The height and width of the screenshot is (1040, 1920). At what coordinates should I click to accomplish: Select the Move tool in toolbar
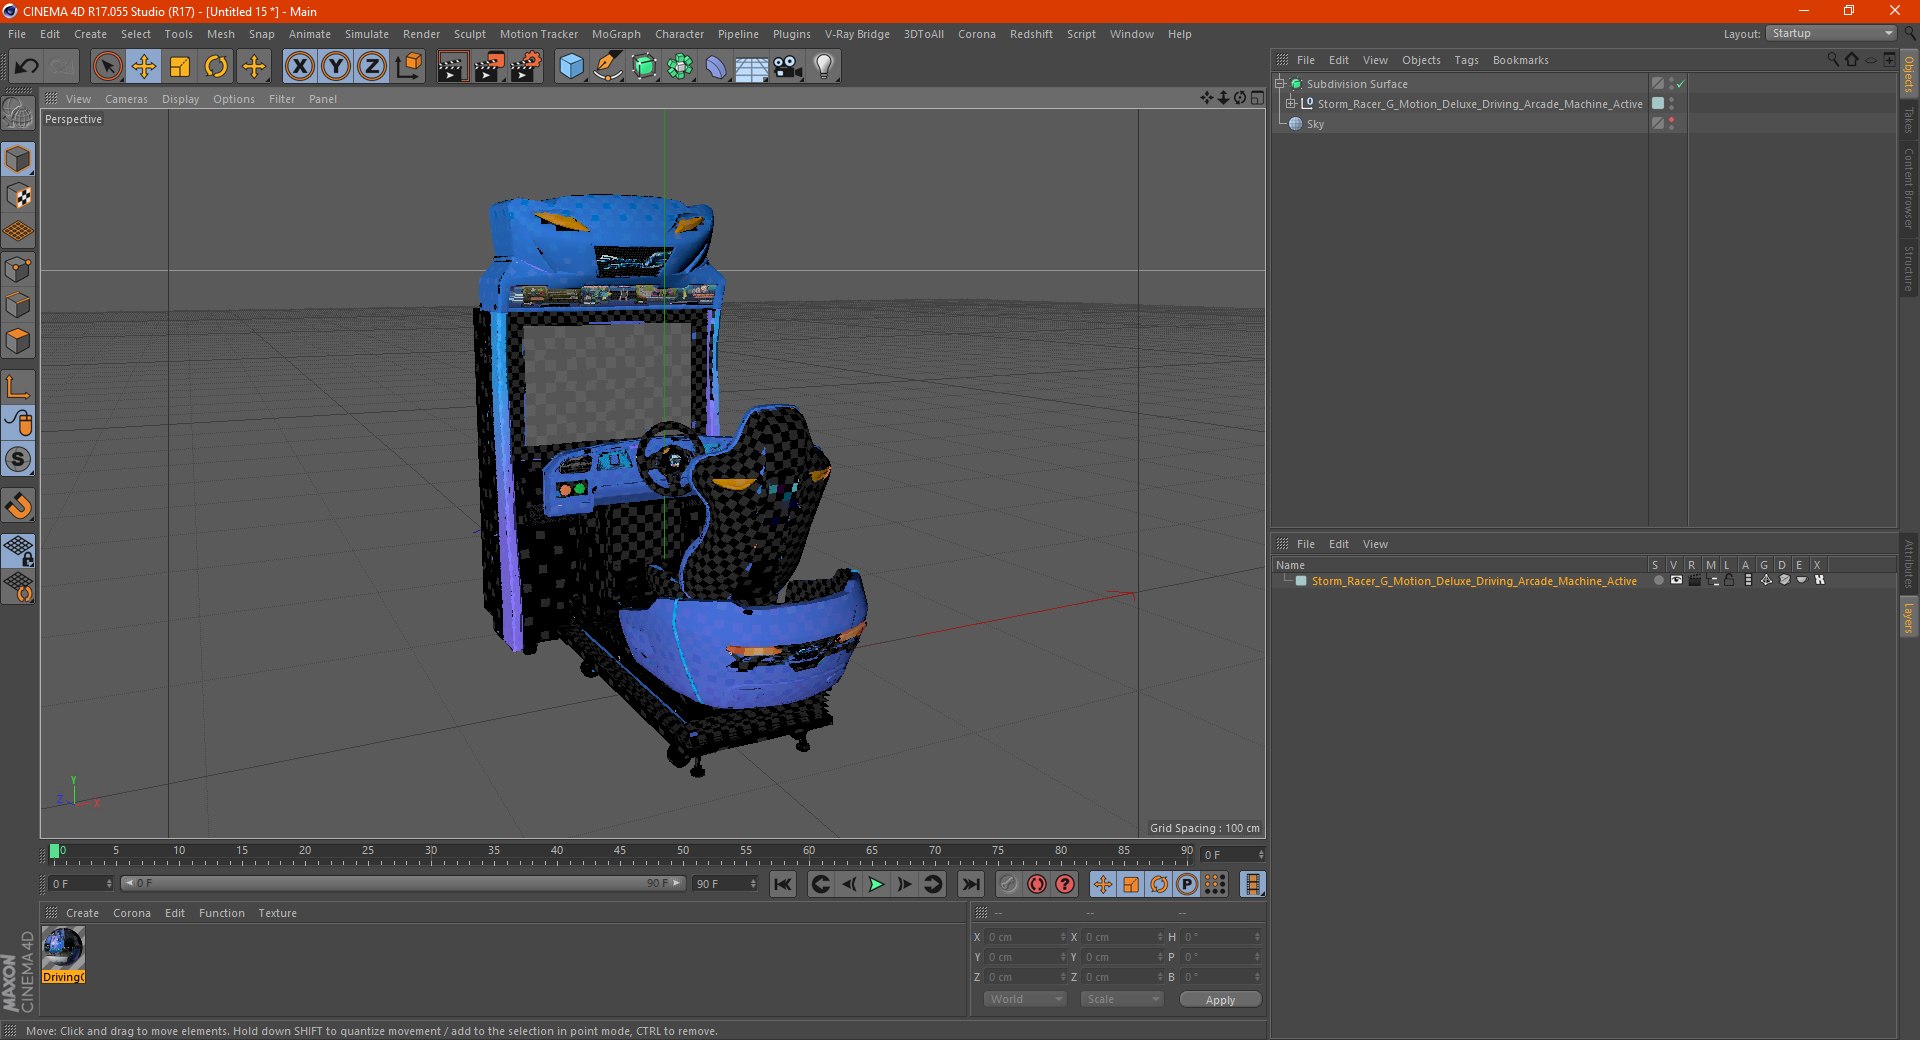(x=144, y=67)
